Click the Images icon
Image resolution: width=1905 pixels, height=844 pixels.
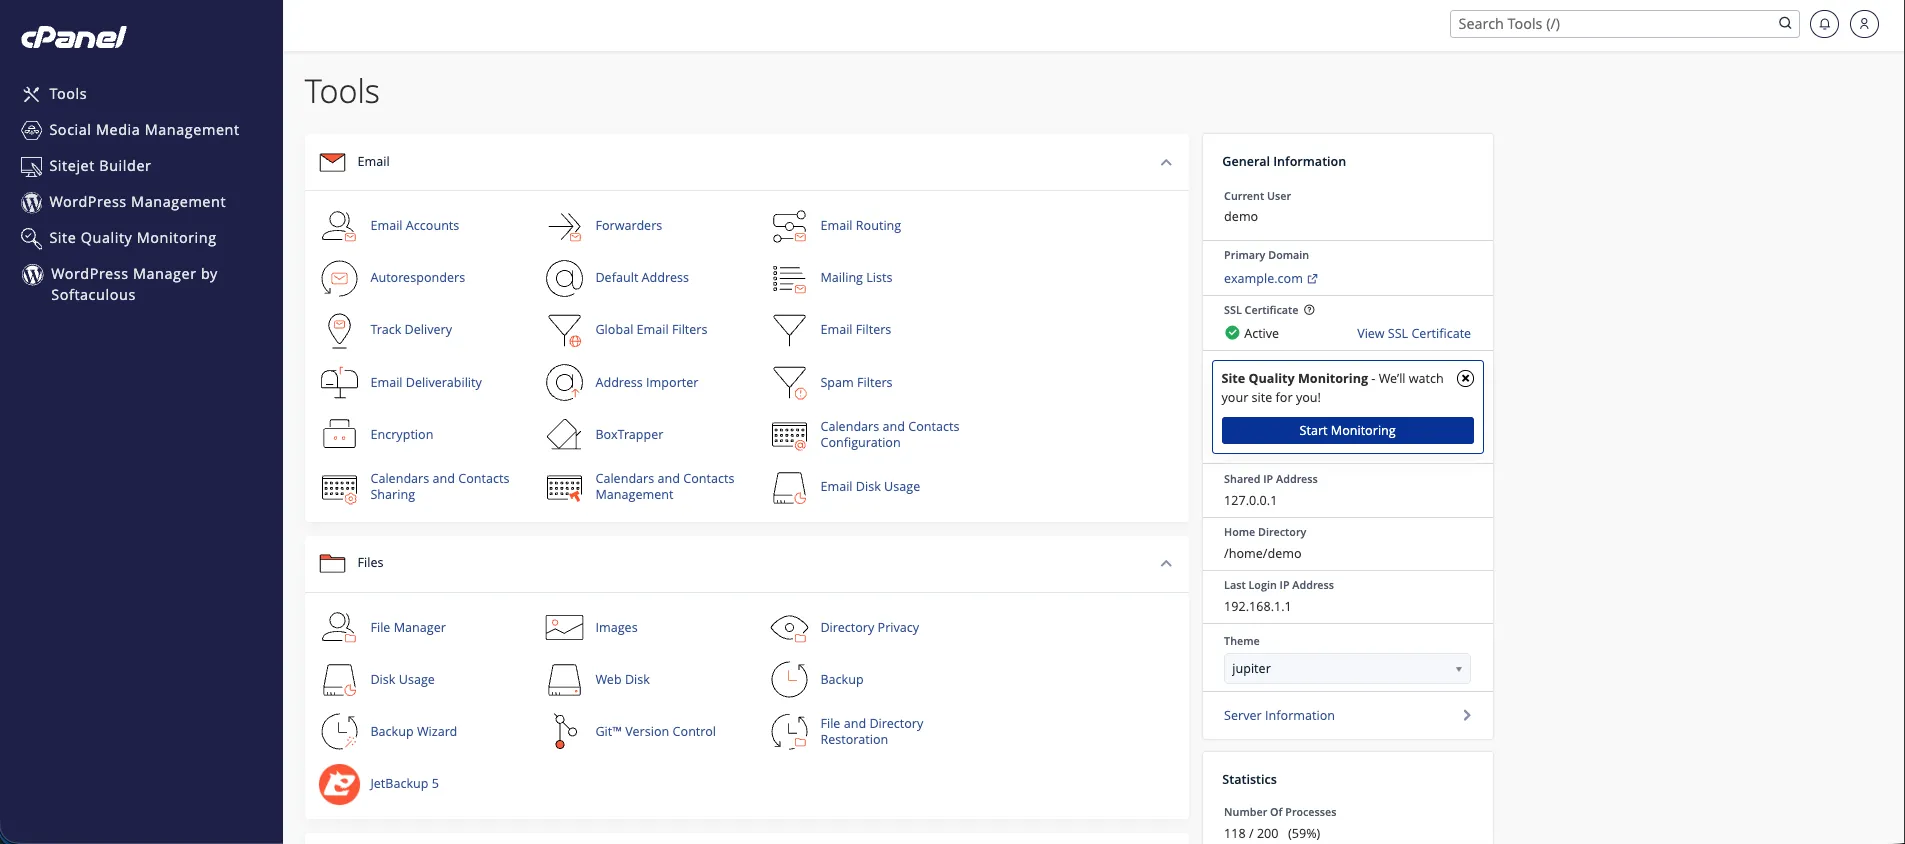tap(564, 627)
